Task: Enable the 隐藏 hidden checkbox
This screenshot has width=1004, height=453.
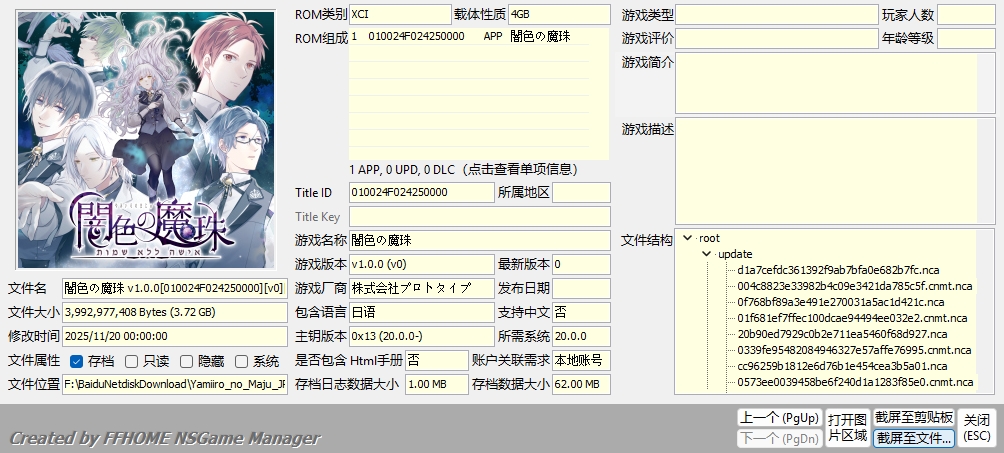Action: (186, 361)
